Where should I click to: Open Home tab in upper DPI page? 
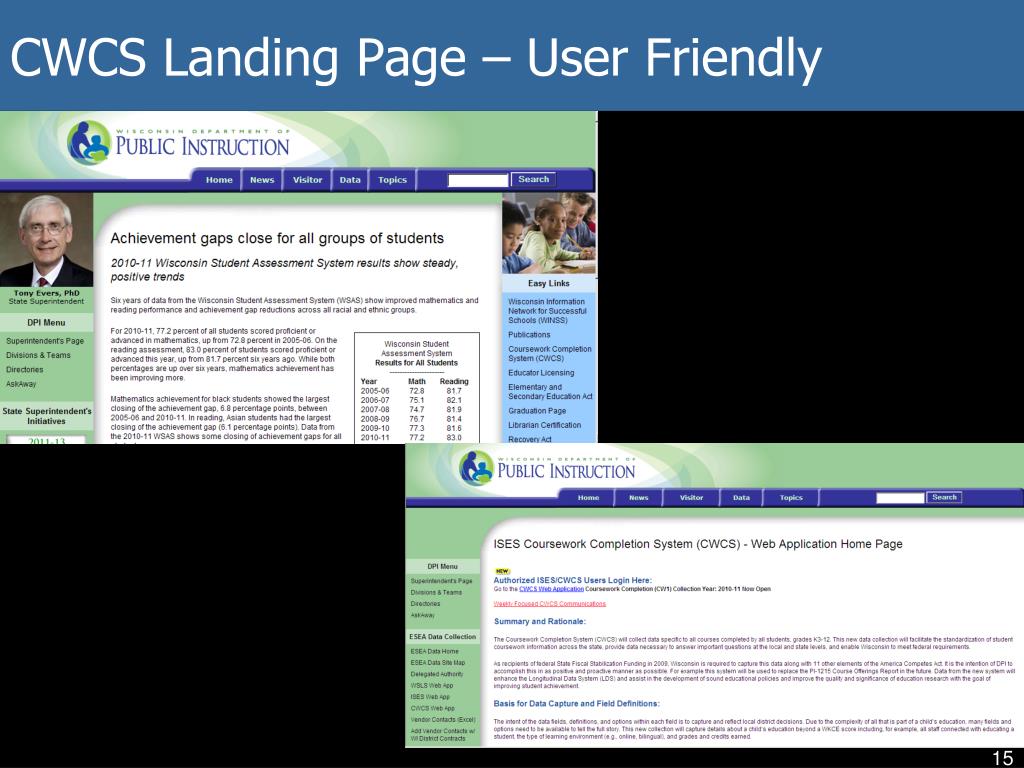tap(219, 180)
